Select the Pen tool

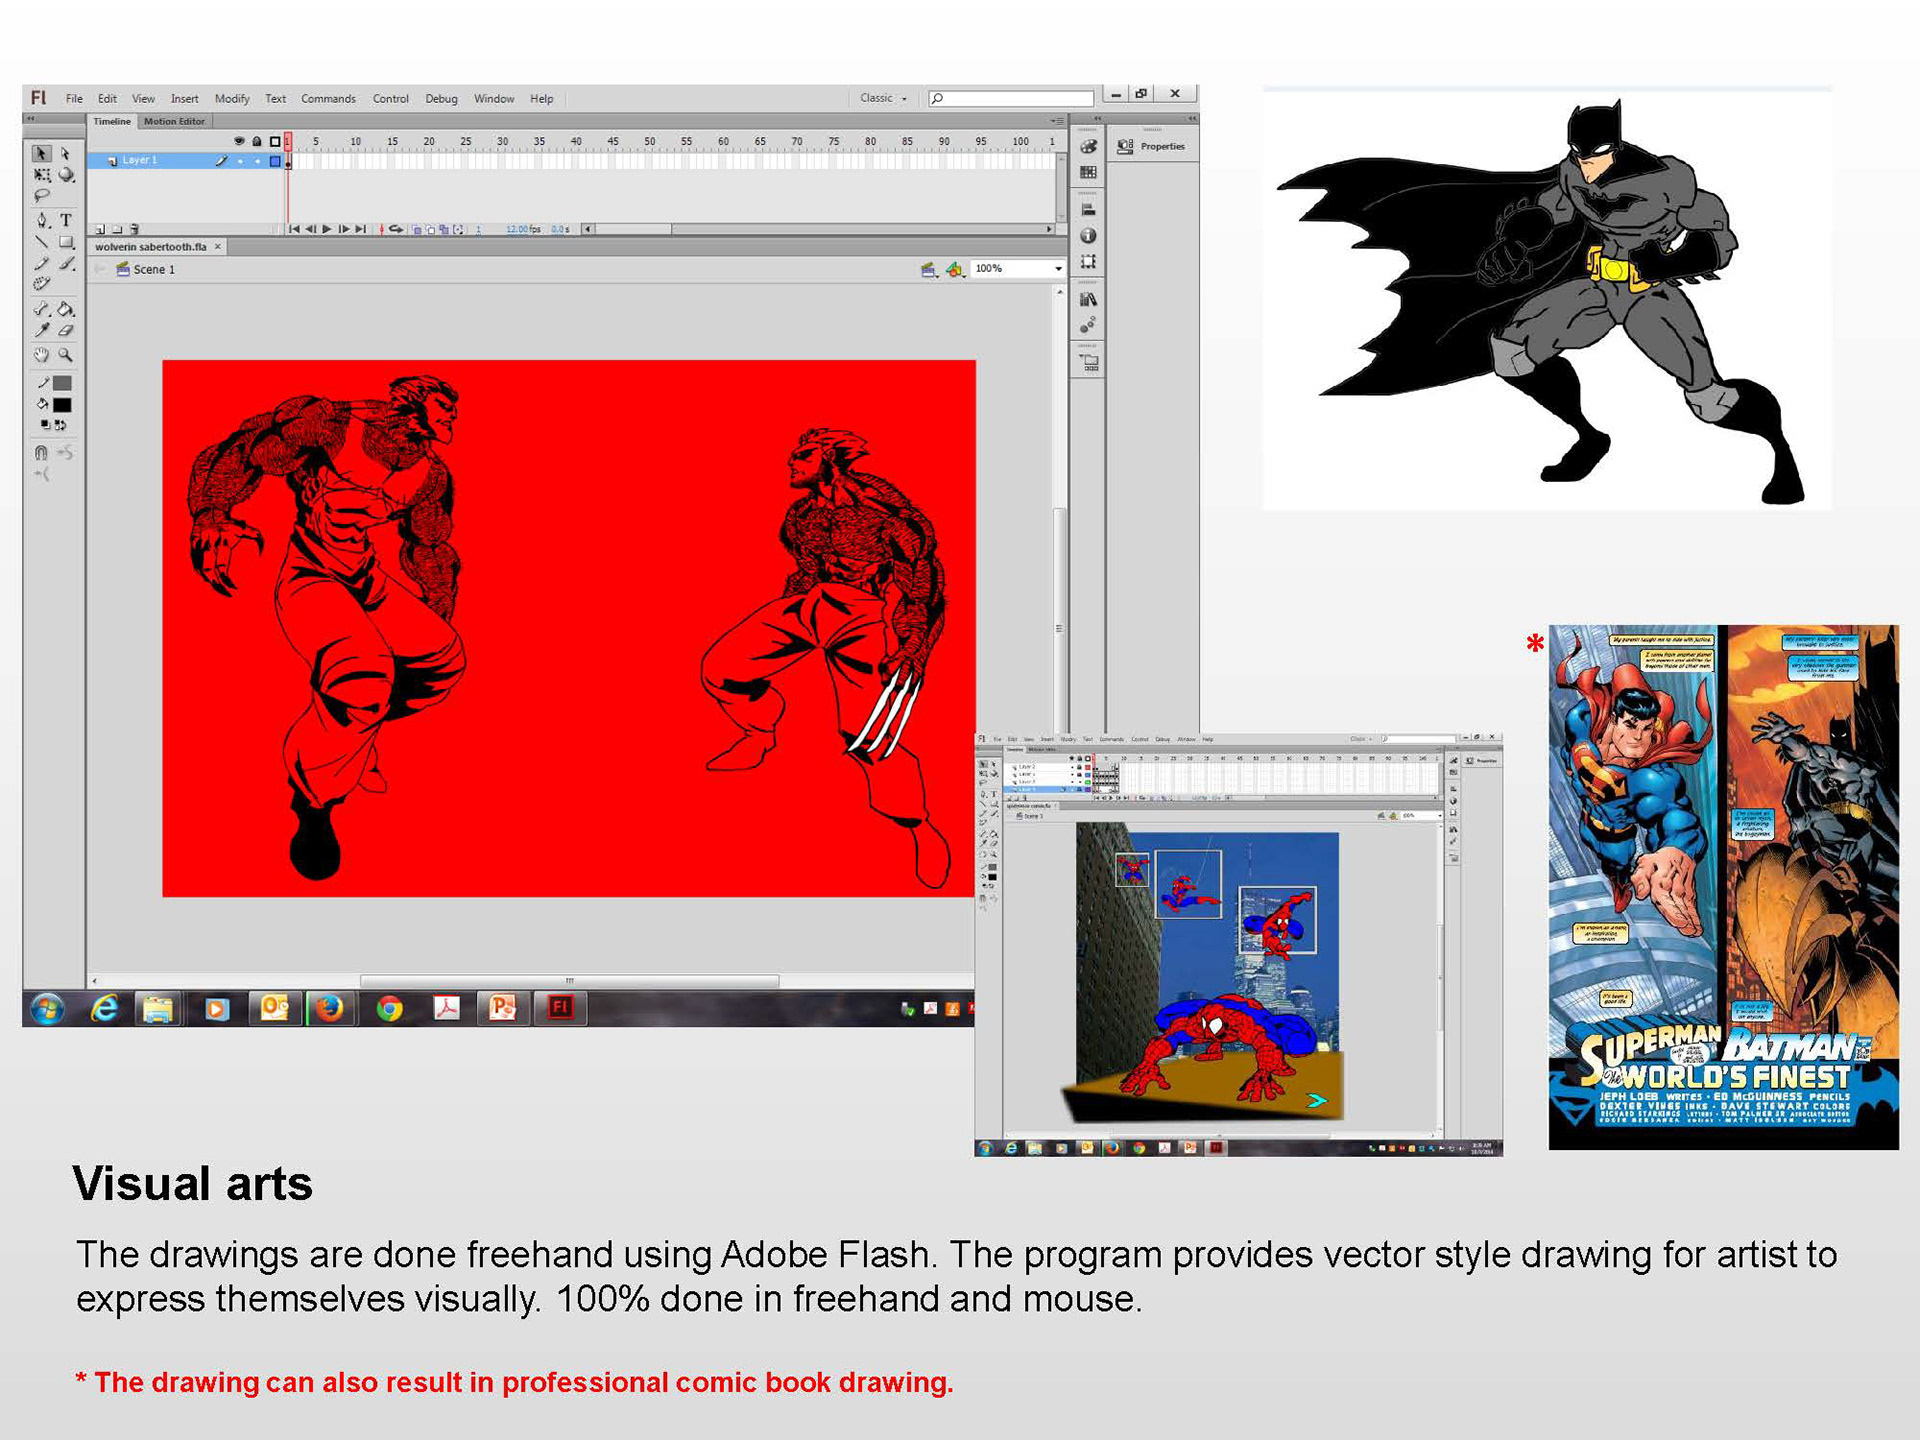[41, 220]
